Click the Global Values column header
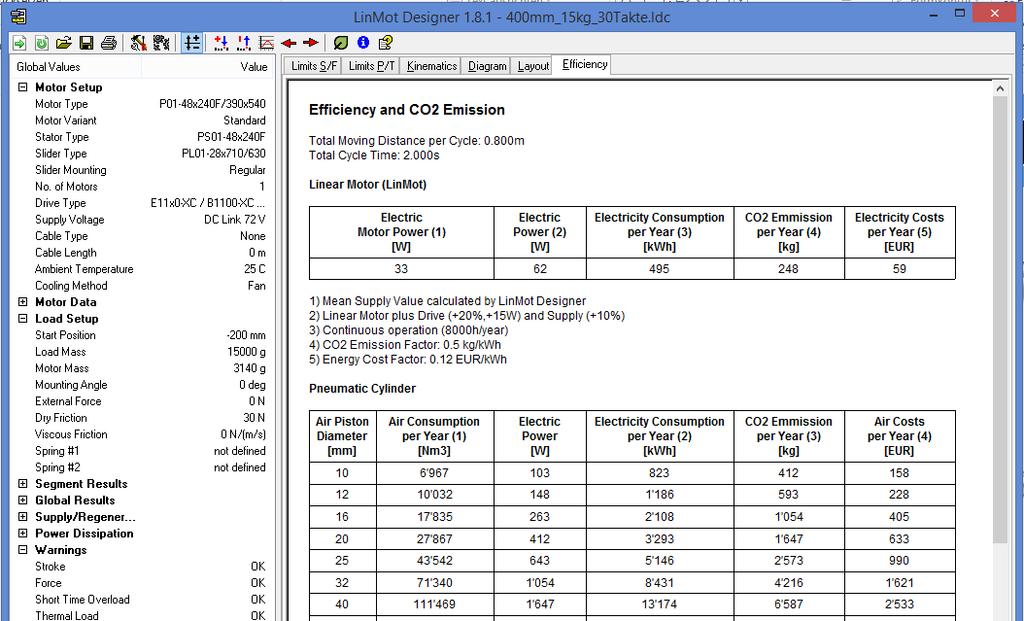This screenshot has width=1024, height=621. click(76, 67)
